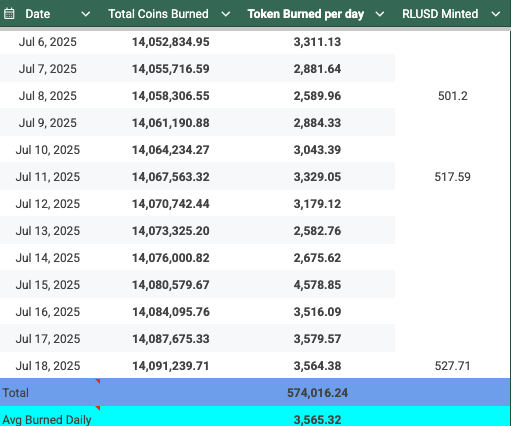511x426 pixels.
Task: Click the calendar icon in Date header
Action: click(9, 14)
